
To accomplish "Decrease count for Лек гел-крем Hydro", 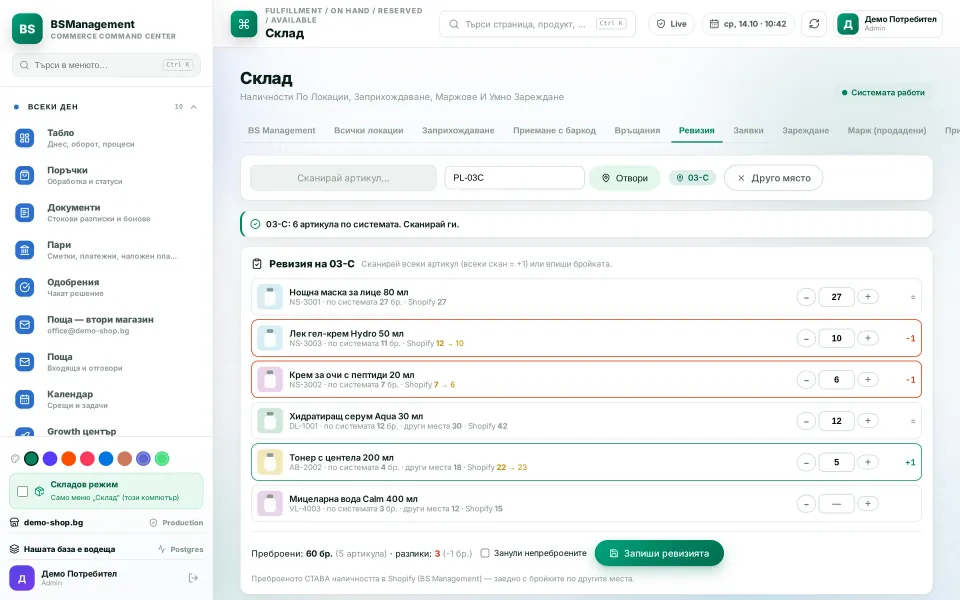I will point(806,339).
